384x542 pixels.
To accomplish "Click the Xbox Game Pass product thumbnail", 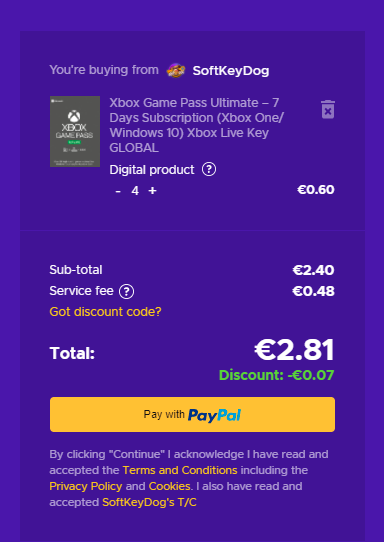I will (x=75, y=131).
